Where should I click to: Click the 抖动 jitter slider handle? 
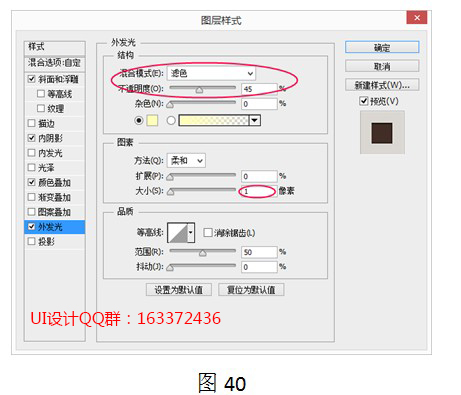click(x=170, y=268)
